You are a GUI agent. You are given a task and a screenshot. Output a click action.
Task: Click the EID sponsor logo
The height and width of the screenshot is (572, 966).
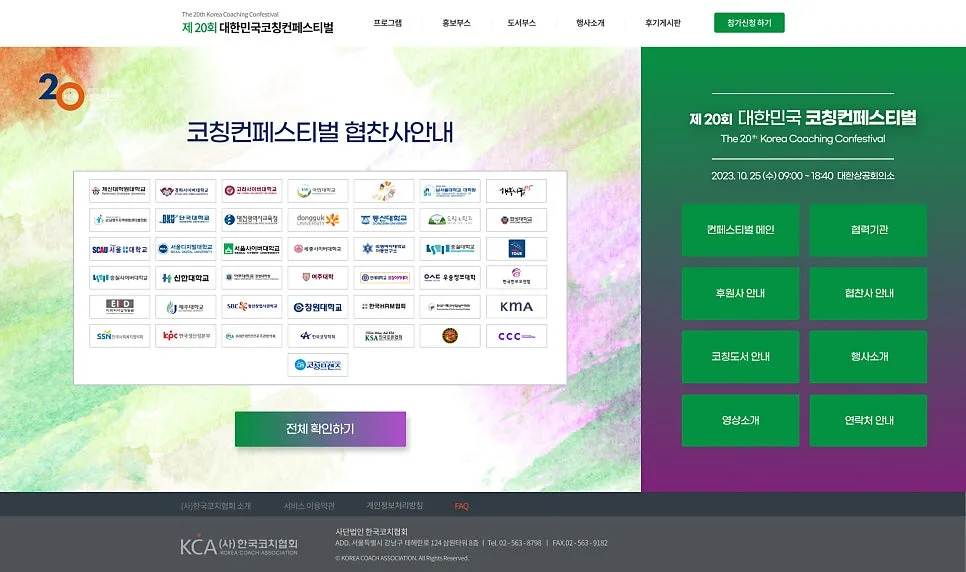pyautogui.click(x=120, y=307)
